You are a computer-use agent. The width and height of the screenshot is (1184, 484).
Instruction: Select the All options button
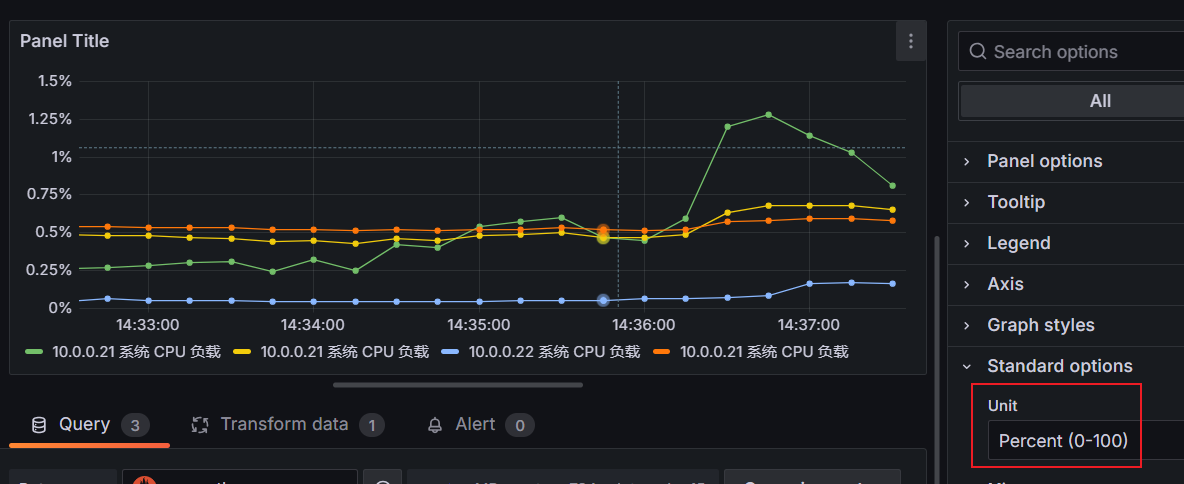coord(1100,101)
